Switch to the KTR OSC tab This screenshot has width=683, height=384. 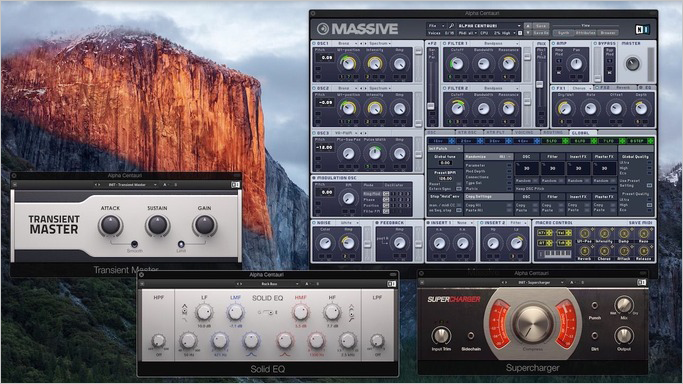[469, 132]
